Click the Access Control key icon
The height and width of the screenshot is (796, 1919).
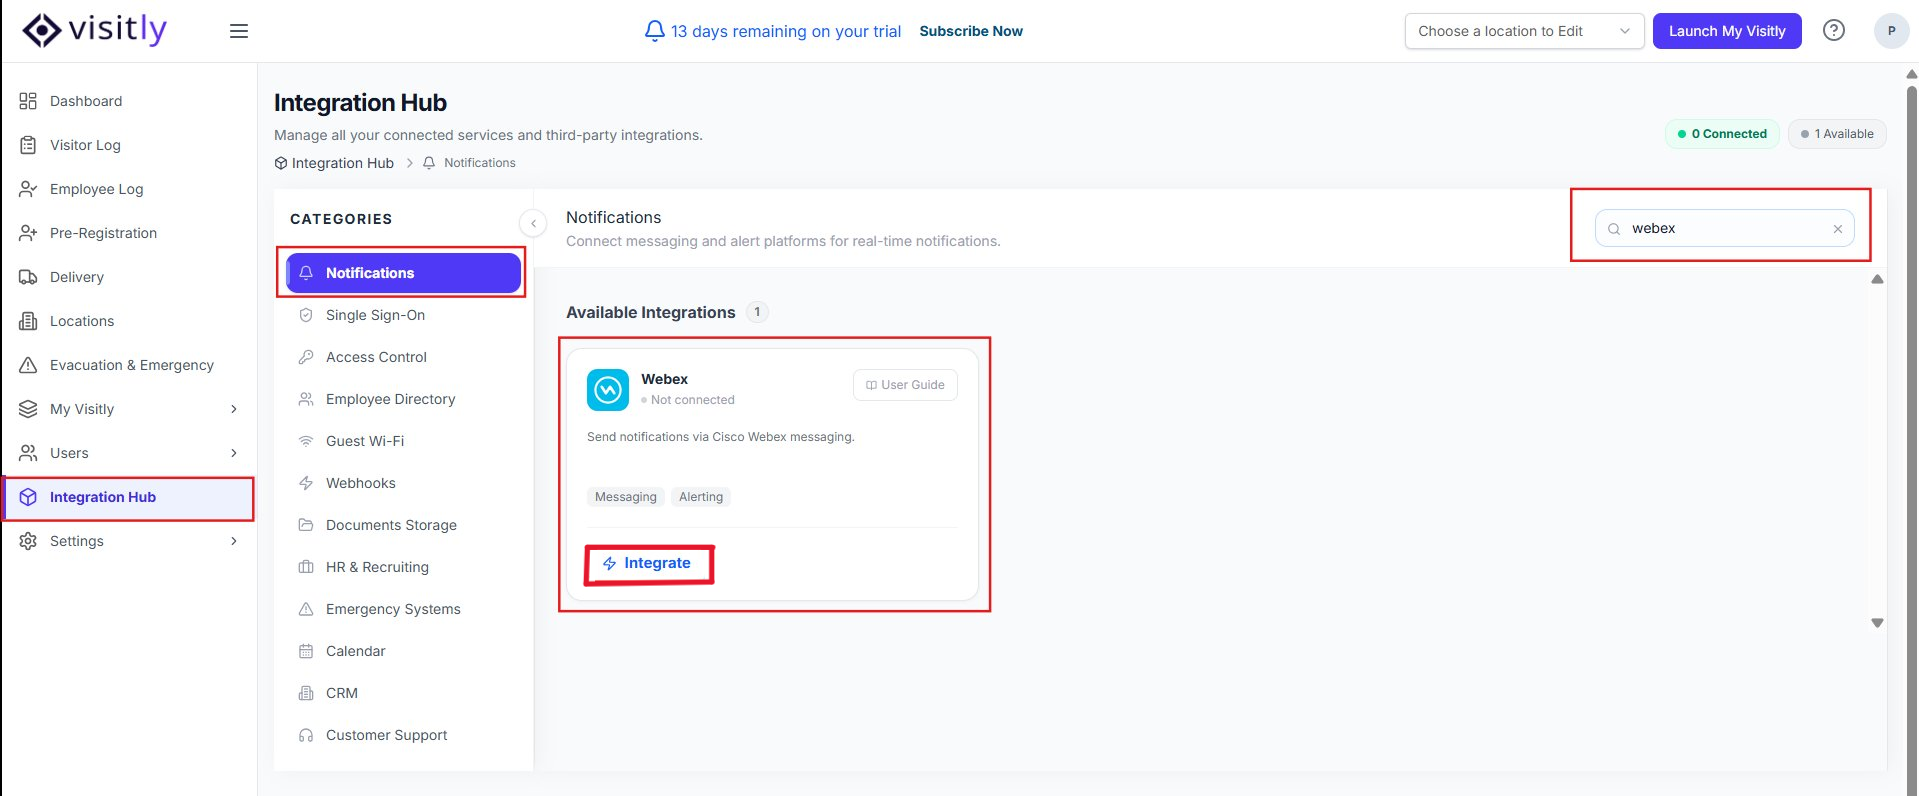(306, 357)
